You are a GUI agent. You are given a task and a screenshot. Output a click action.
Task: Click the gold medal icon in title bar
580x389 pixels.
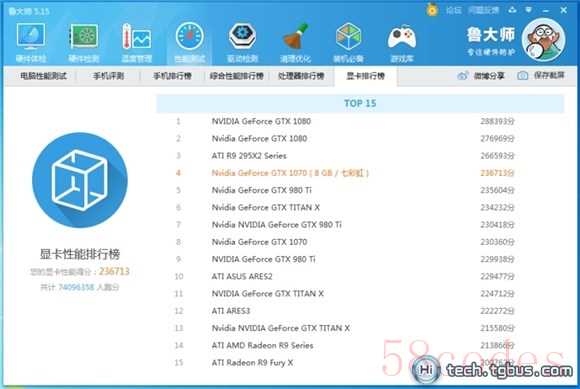432,10
